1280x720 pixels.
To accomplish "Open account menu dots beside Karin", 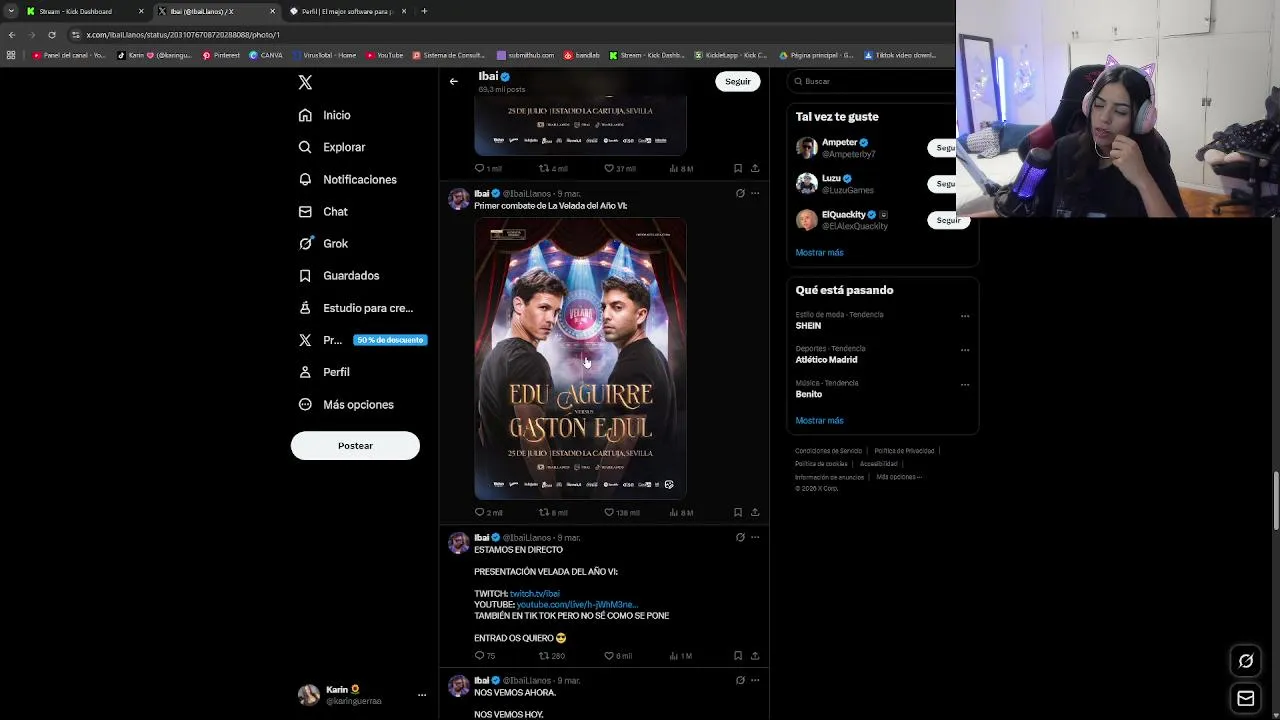I will coord(422,694).
